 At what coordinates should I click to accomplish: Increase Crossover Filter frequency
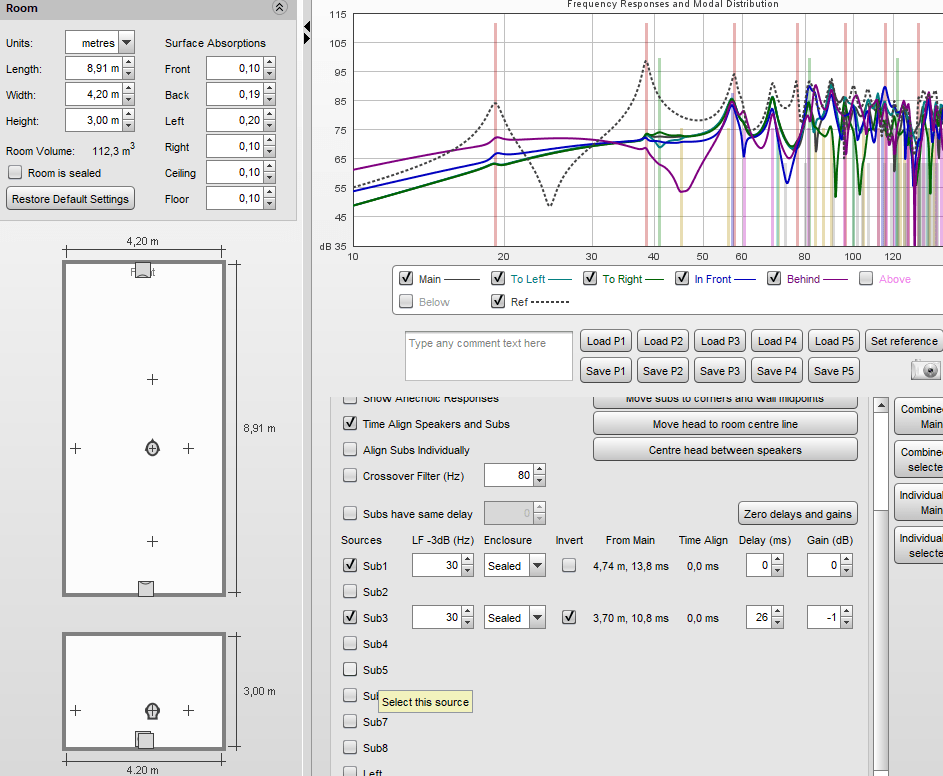click(539, 470)
